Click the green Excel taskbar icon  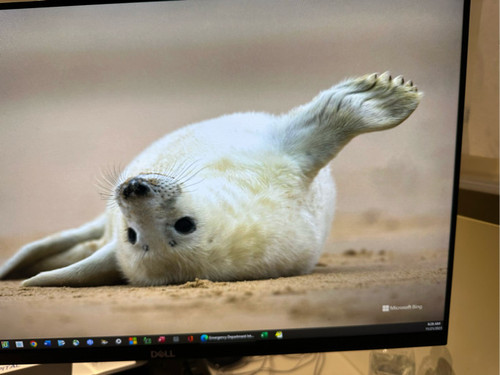[x=264, y=335]
